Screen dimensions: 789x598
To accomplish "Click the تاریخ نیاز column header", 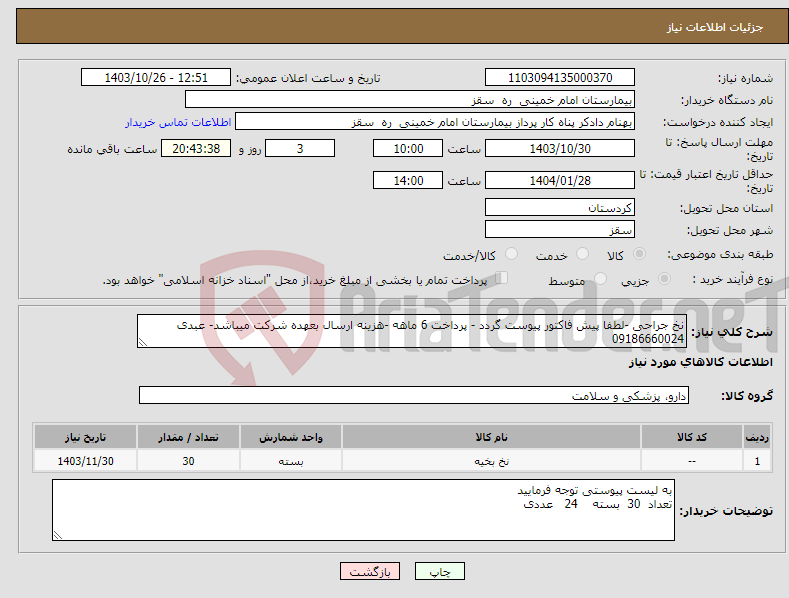I will pyautogui.click(x=86, y=437).
